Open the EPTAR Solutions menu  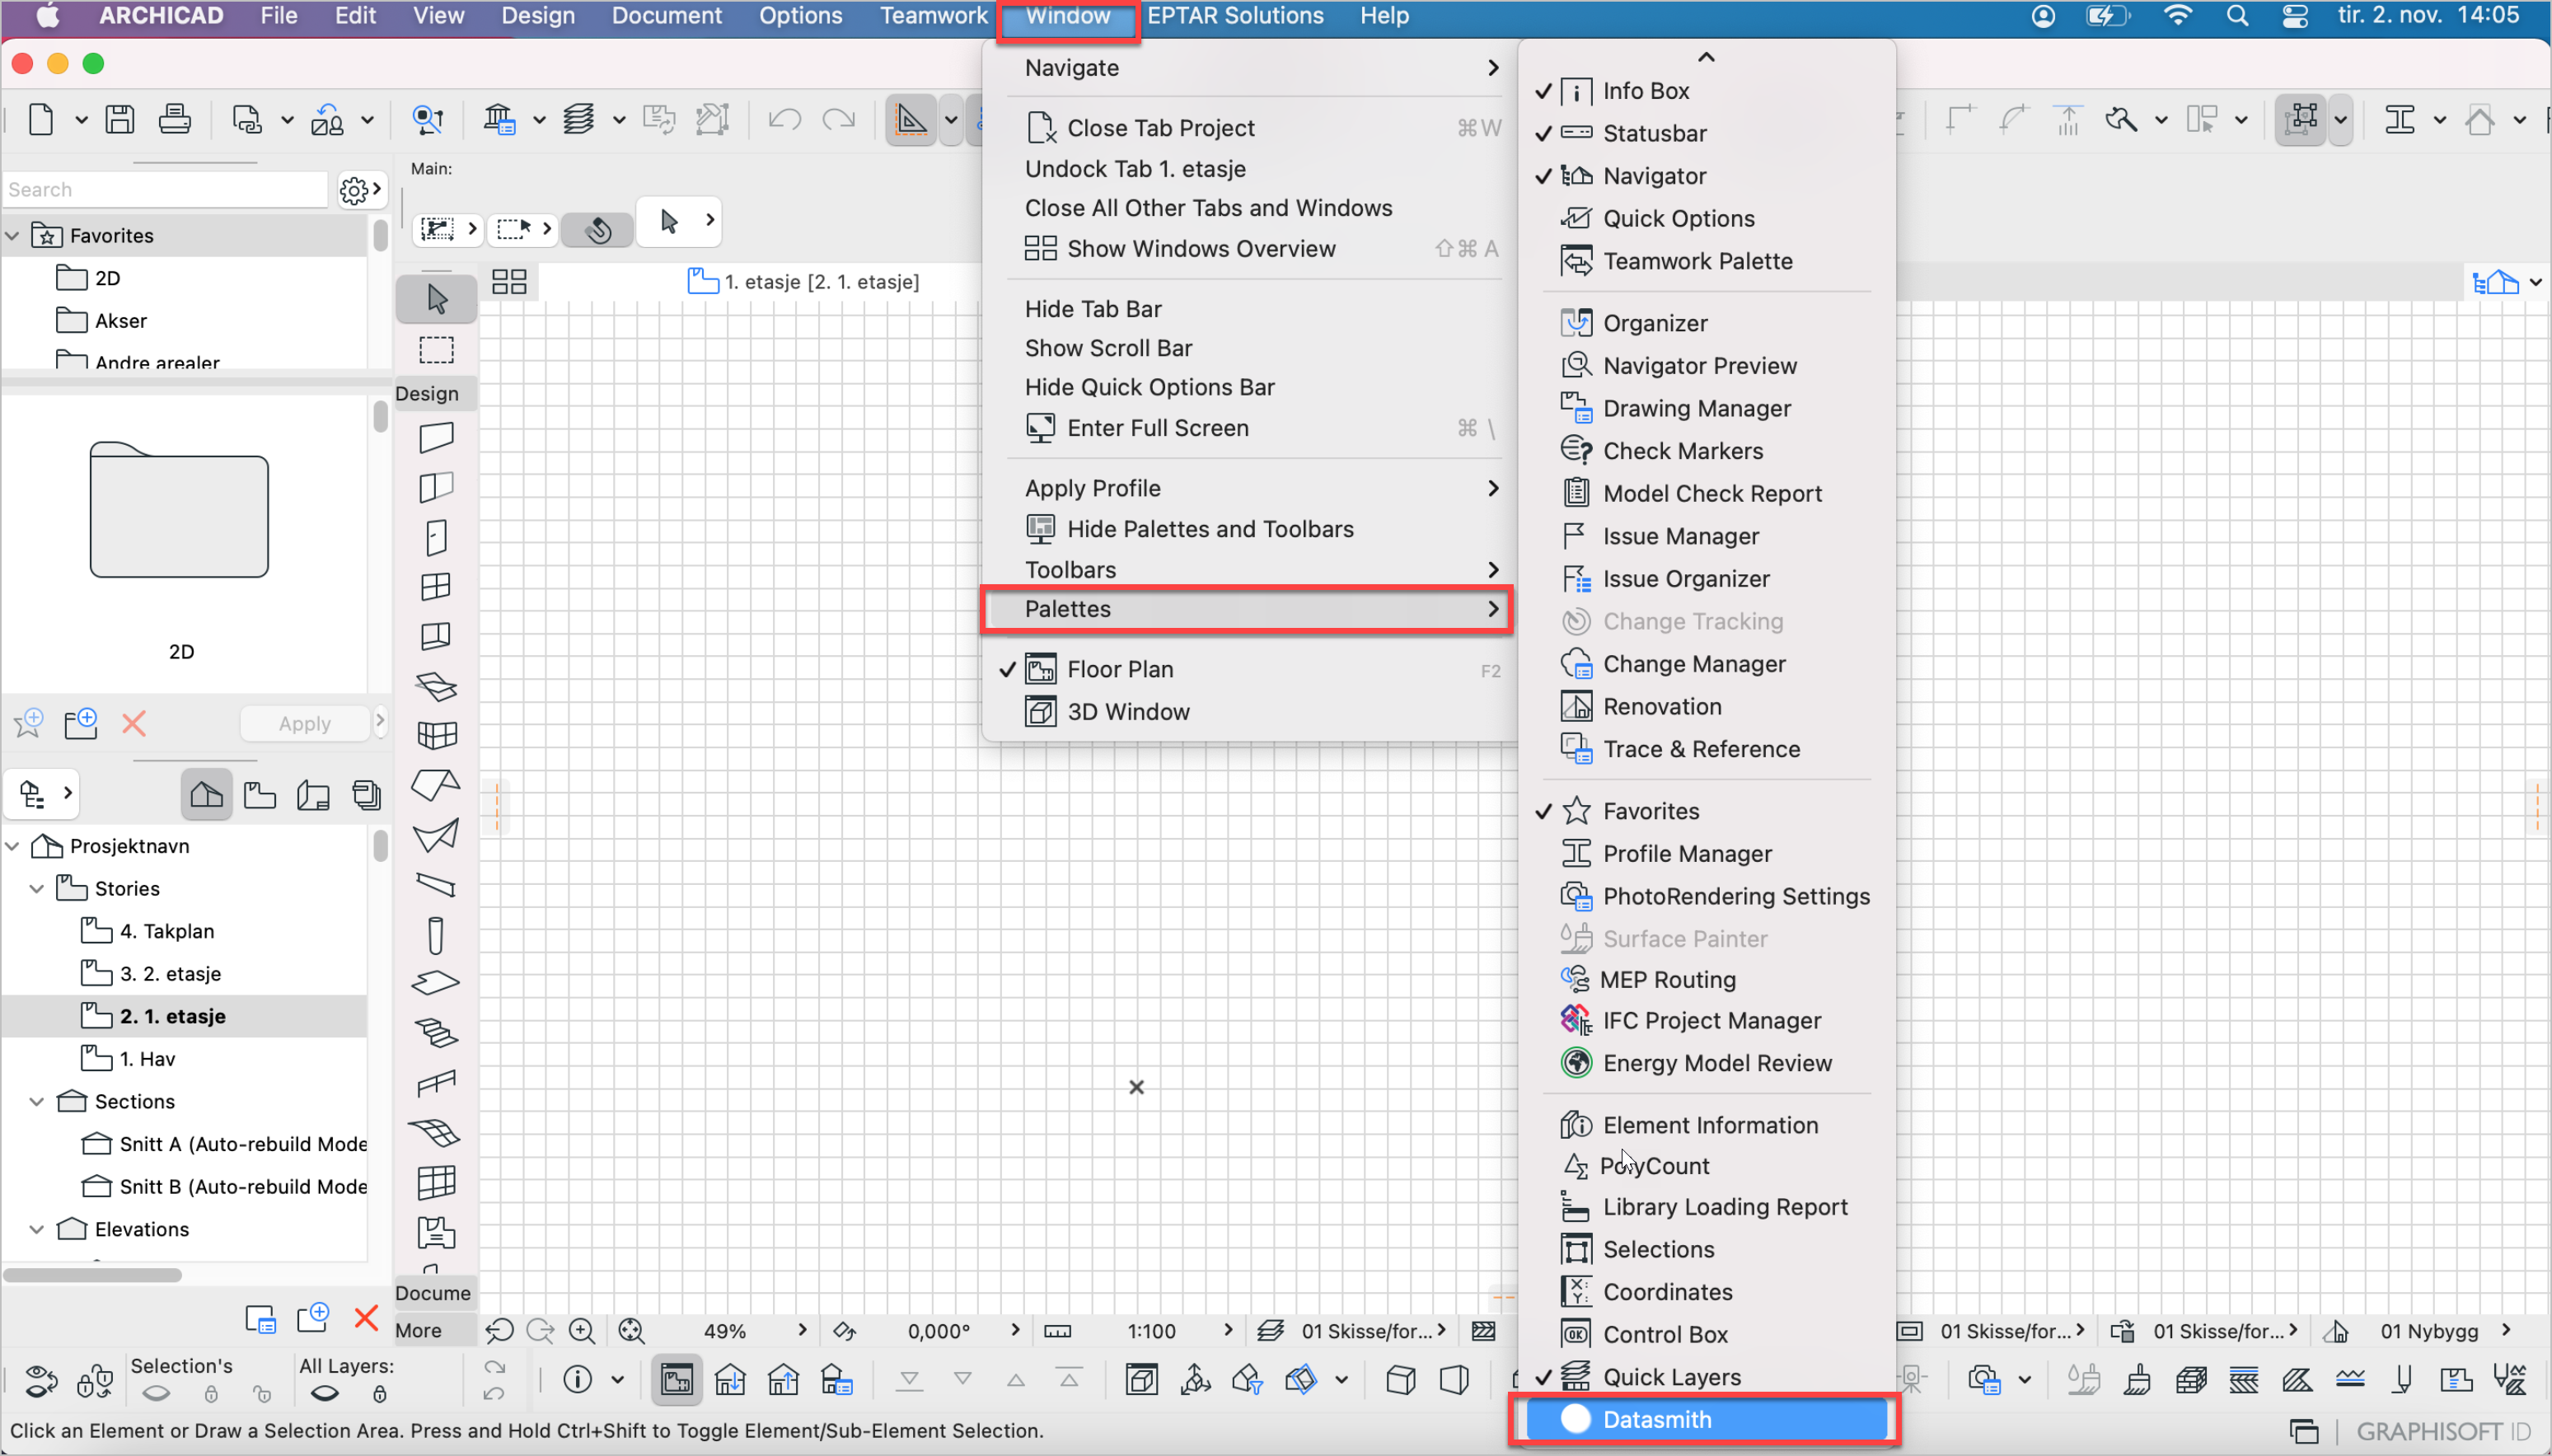tap(1235, 16)
